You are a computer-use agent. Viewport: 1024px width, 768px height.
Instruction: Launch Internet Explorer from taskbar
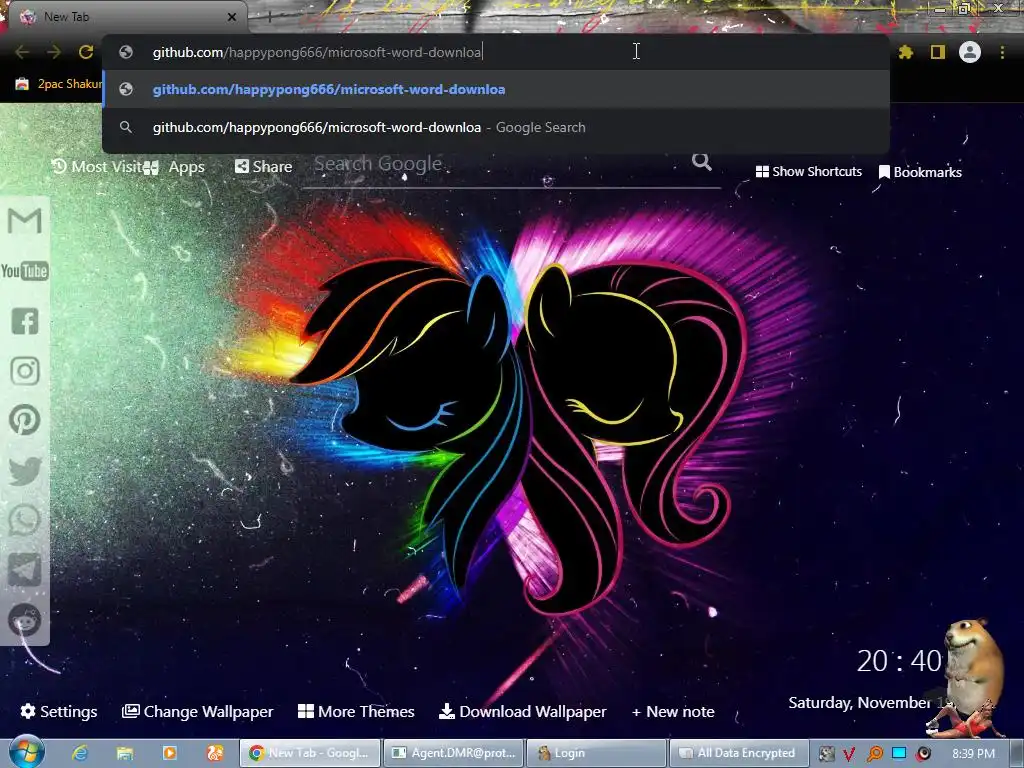click(x=80, y=753)
